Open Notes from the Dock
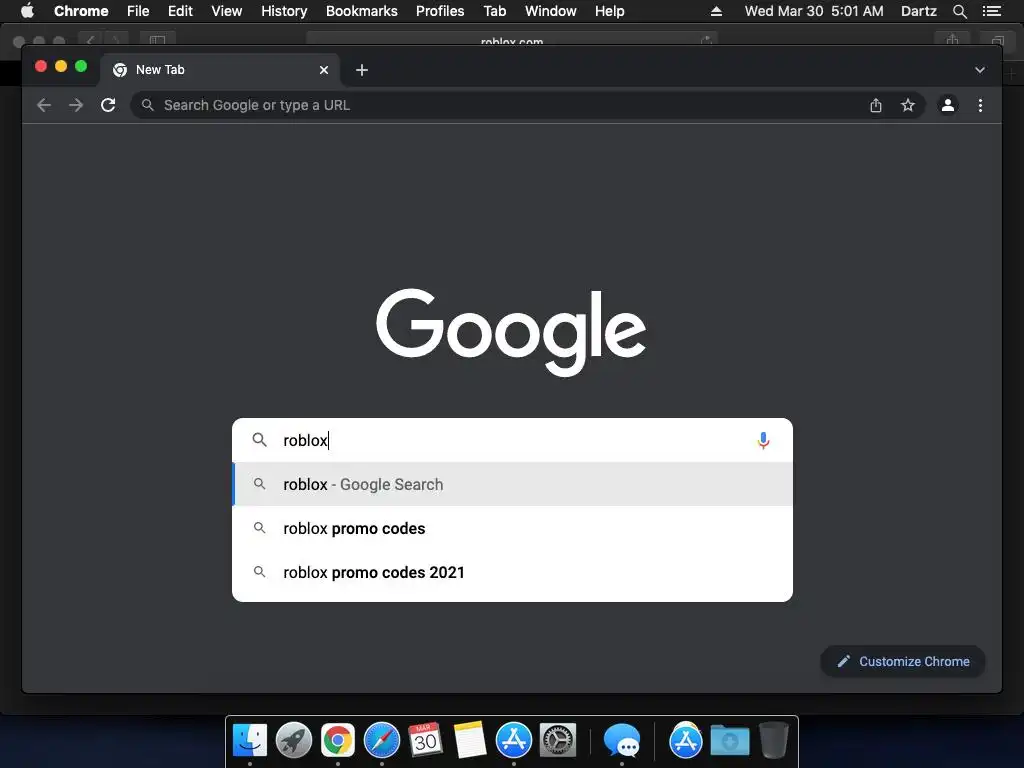 tap(470, 740)
